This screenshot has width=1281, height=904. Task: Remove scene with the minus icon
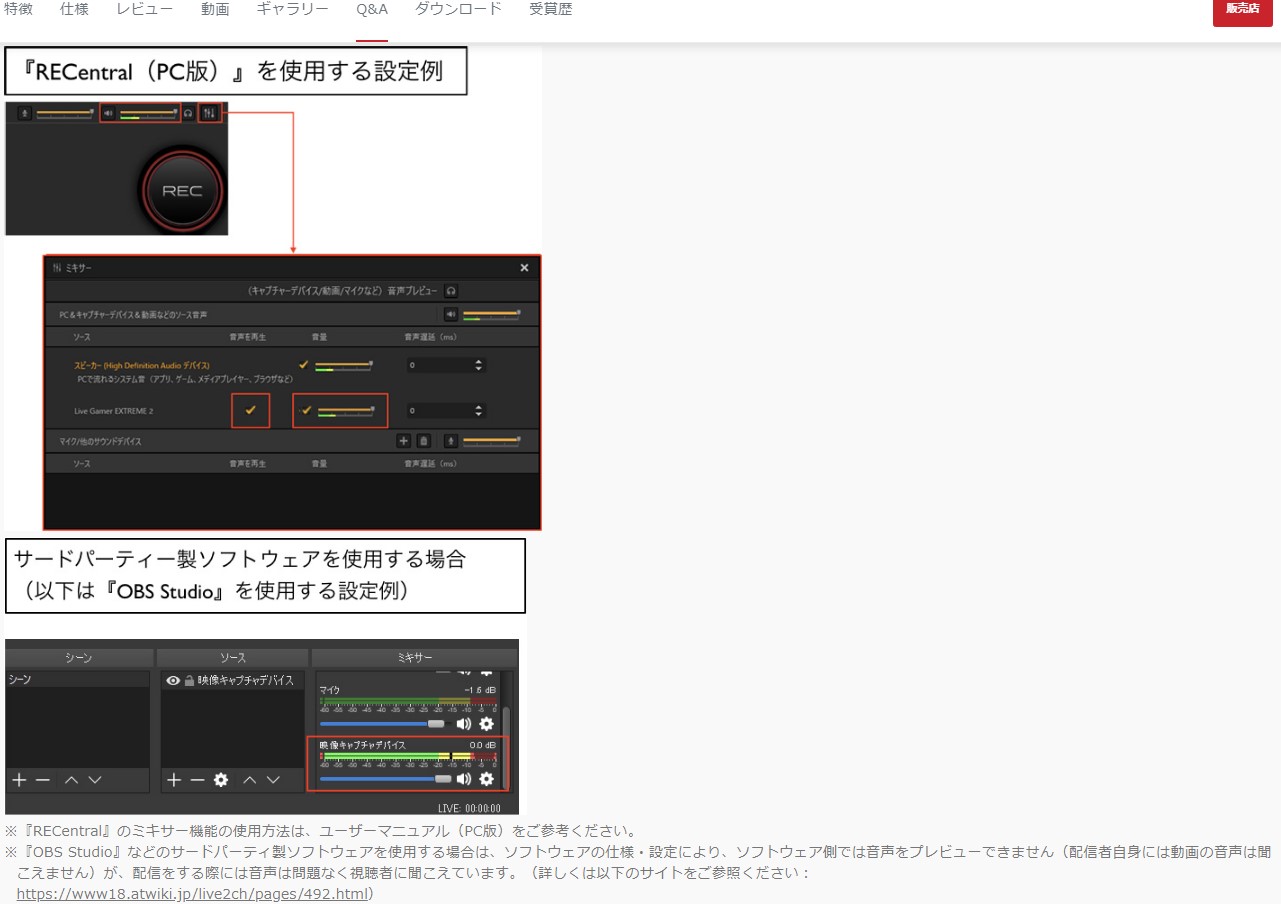42,780
